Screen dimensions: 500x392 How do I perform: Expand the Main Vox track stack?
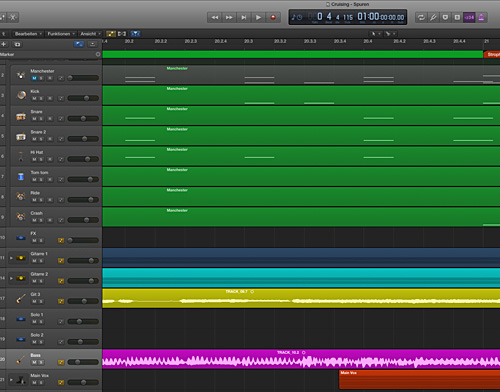pos(11,380)
